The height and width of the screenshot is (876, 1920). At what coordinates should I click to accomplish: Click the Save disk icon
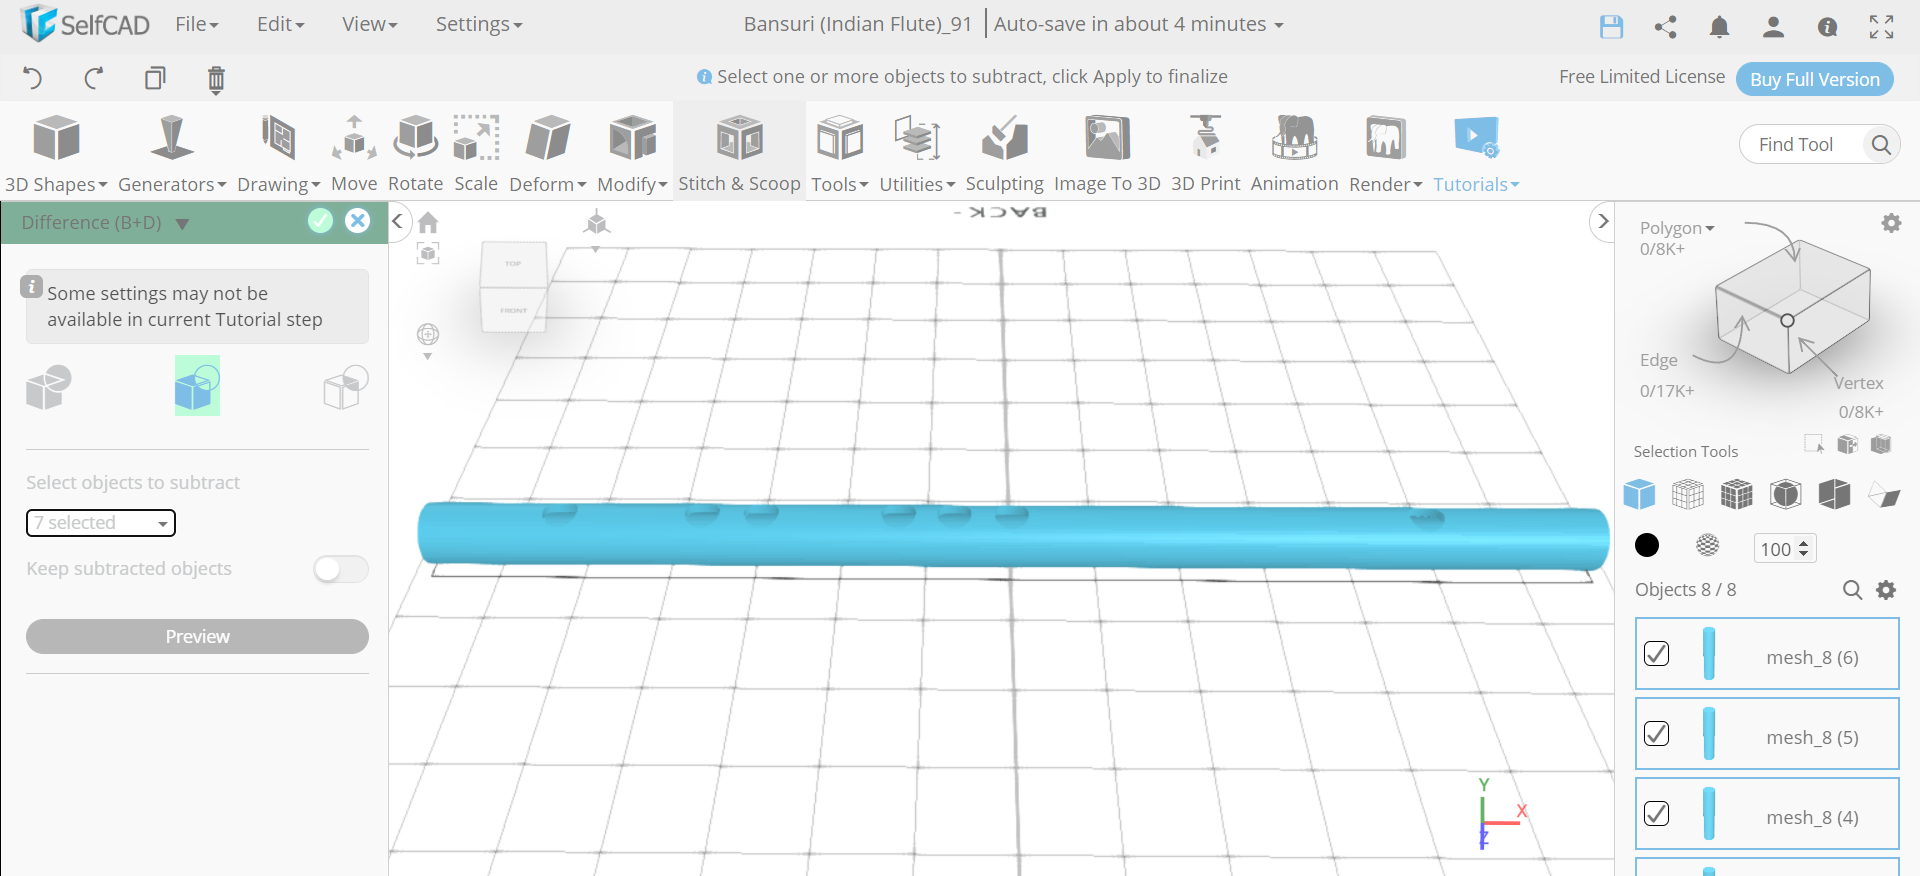tap(1611, 27)
